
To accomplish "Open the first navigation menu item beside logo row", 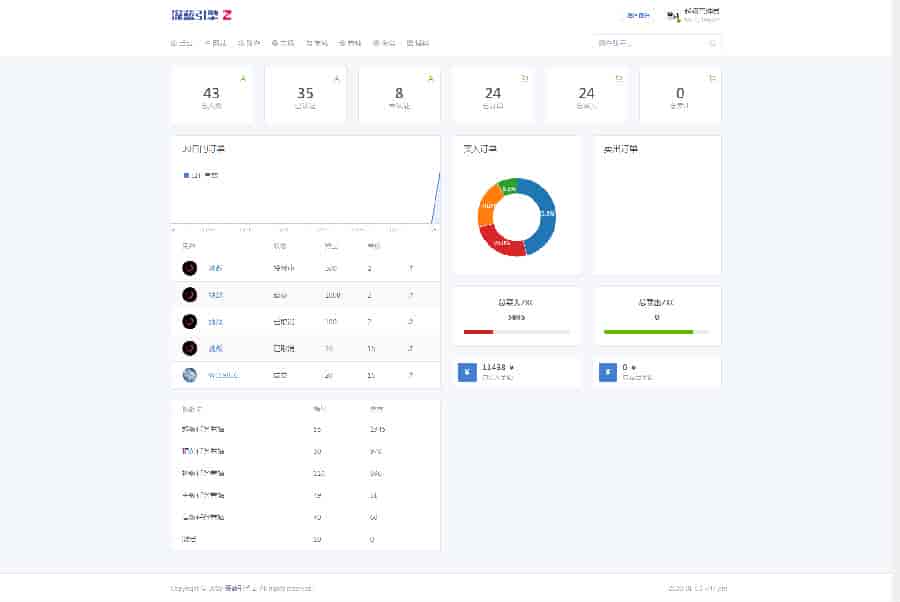I will [181, 43].
